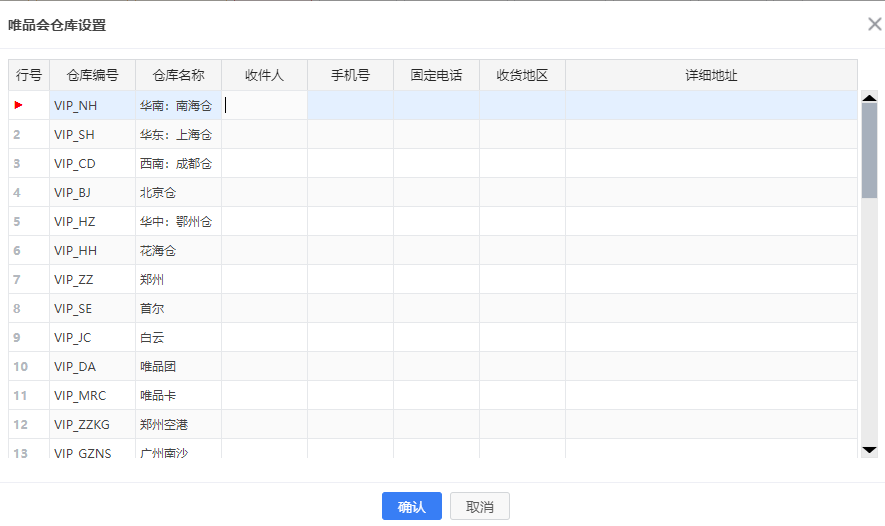Click the 唯品团 name cell

[178, 366]
